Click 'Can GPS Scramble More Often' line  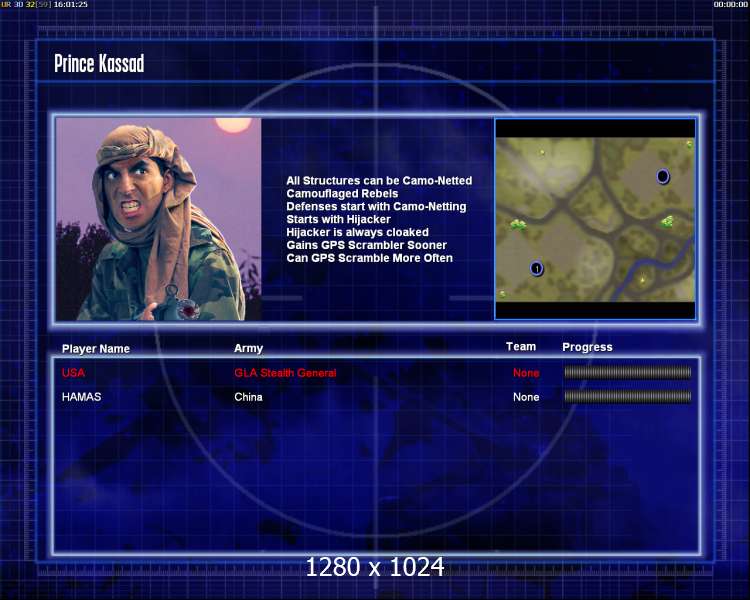click(x=369, y=258)
